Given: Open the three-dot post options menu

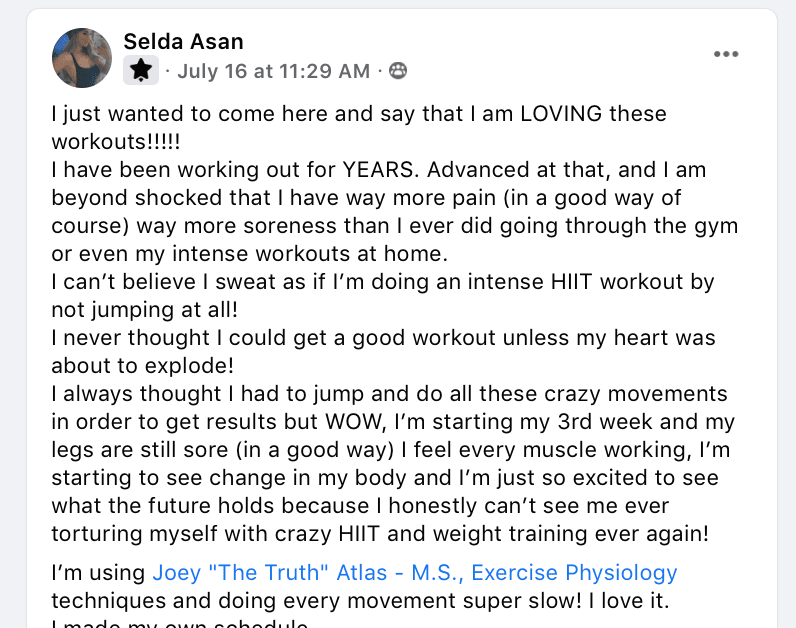Looking at the screenshot, I should [x=726, y=54].
